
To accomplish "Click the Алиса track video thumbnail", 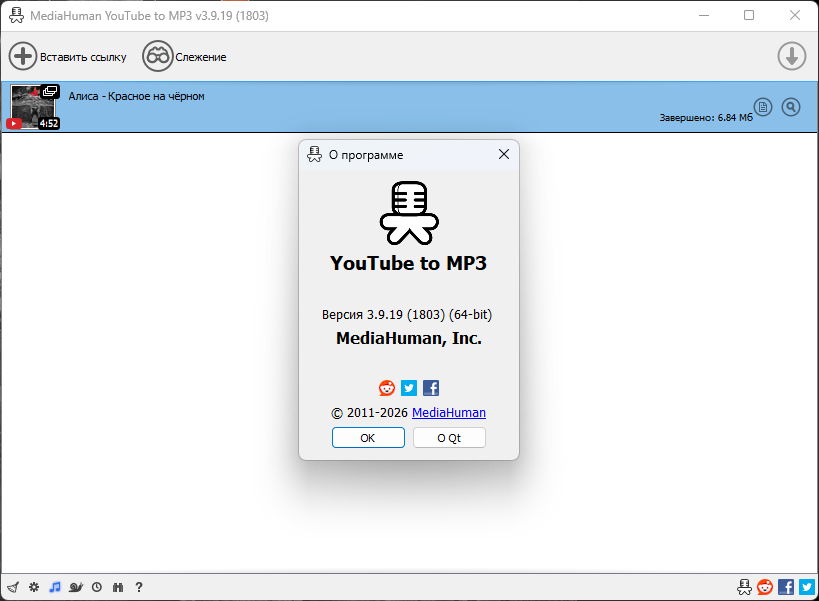I will tap(34, 107).
